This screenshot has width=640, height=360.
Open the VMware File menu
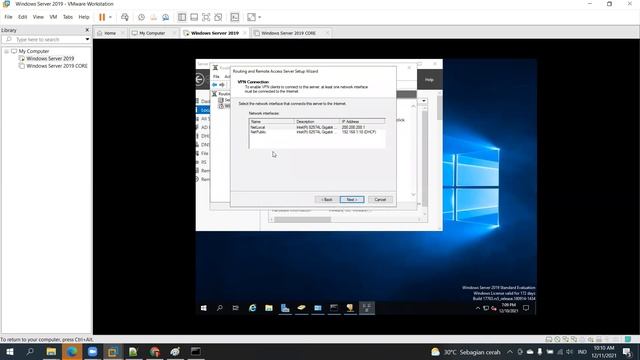(8, 17)
